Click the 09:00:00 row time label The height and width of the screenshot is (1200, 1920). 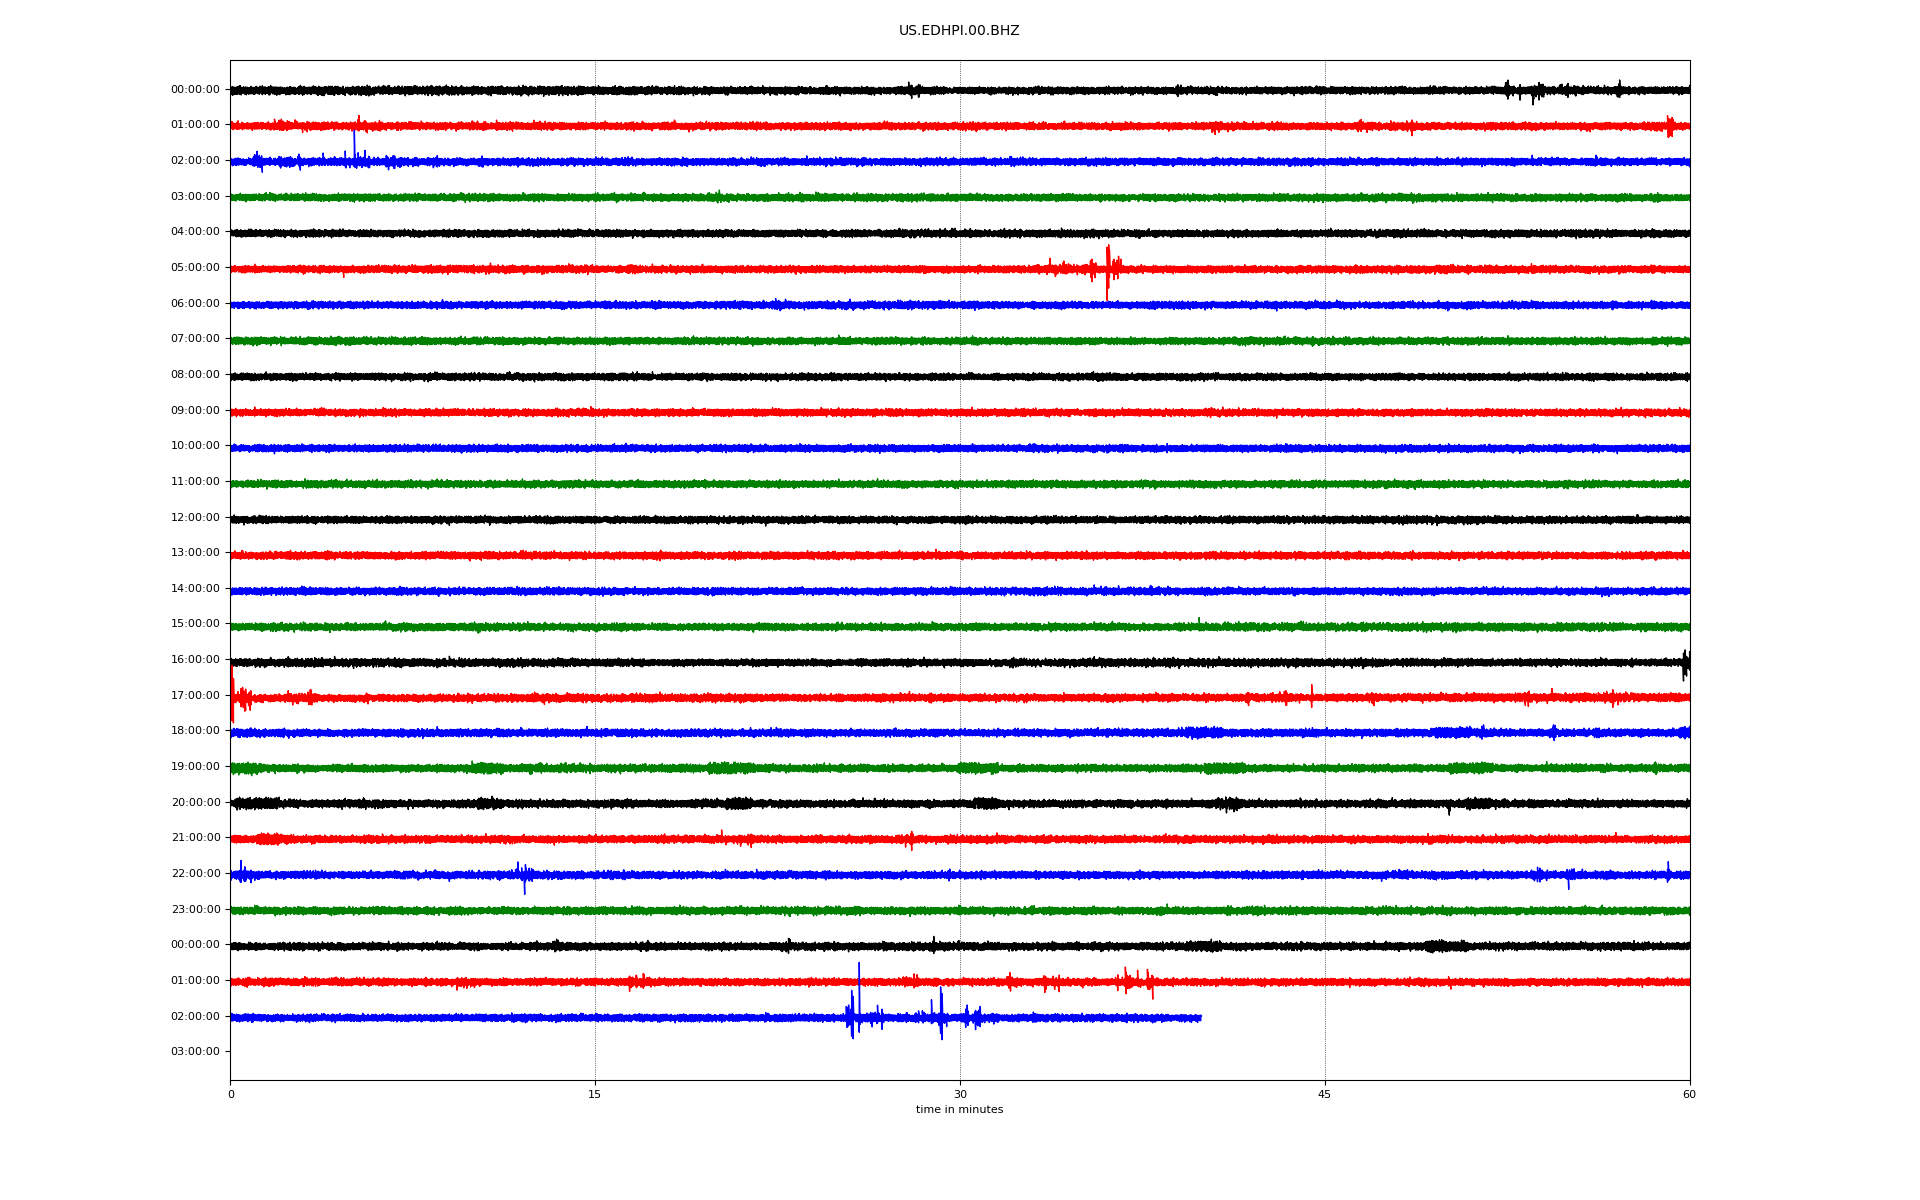click(195, 411)
